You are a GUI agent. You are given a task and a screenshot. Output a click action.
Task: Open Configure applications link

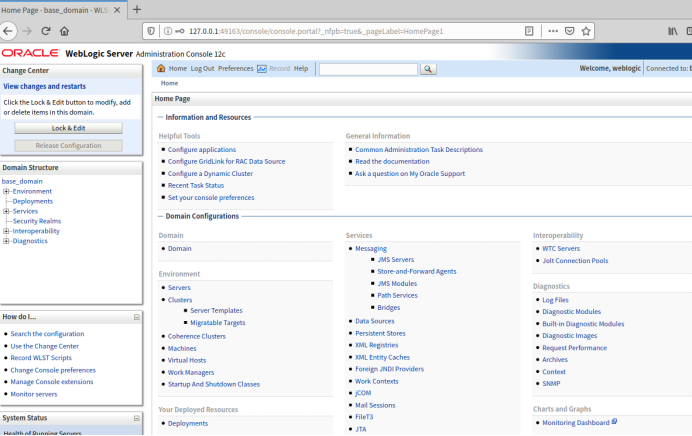tap(202, 150)
